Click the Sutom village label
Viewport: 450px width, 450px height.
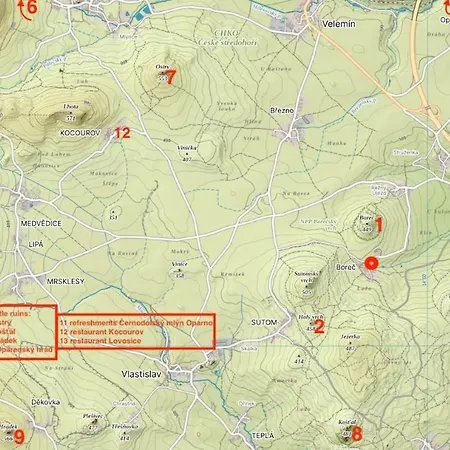coord(264,322)
